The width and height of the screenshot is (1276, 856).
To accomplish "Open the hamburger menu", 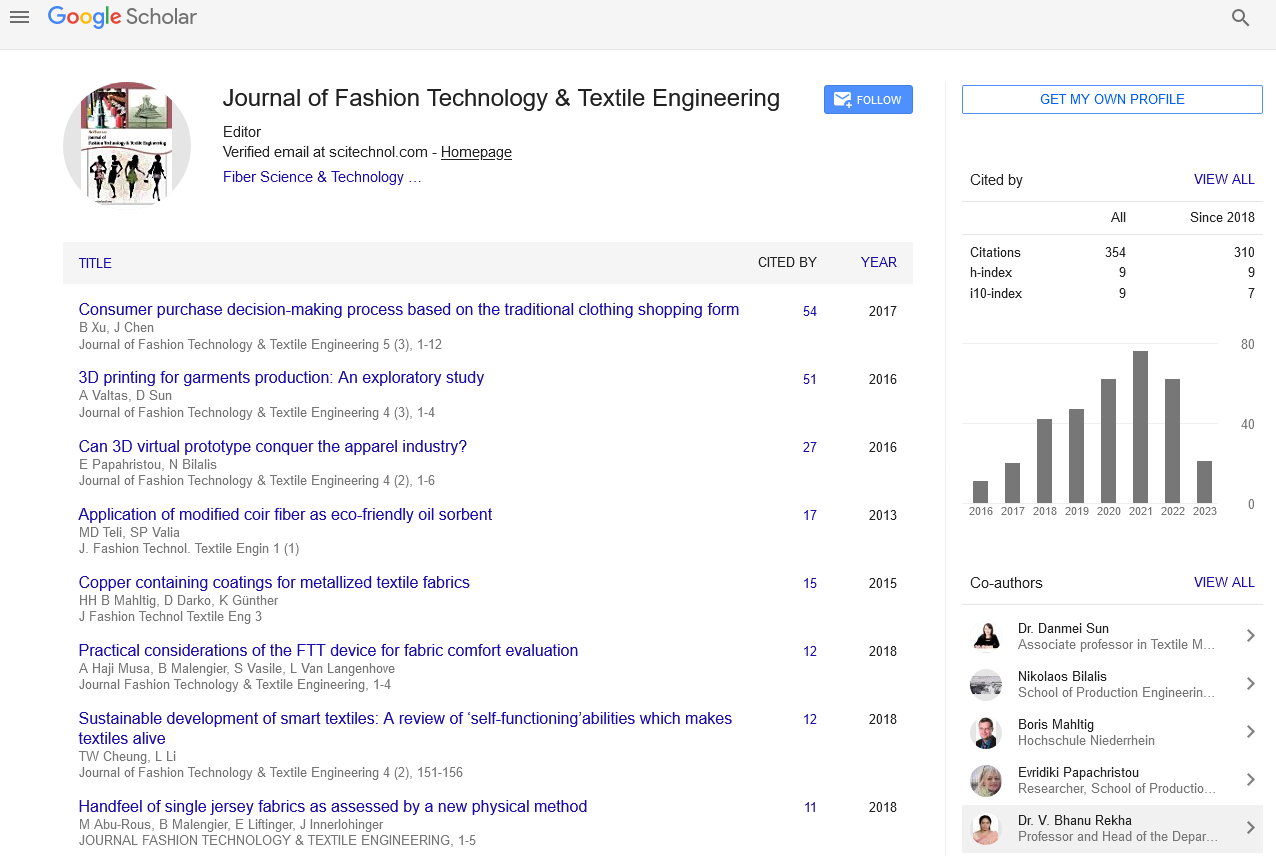I will 19,17.
